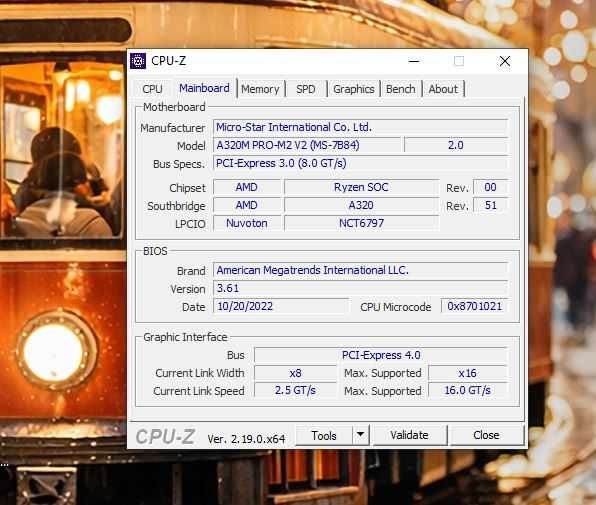Click the Graphic Interface Bus PCI-Express 4.0 value

(381, 355)
